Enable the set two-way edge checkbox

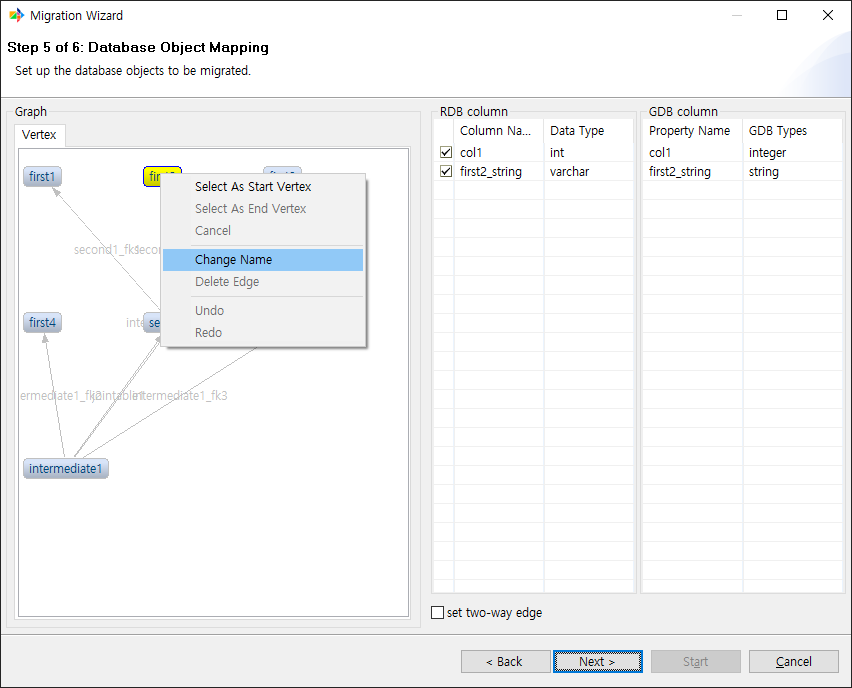click(437, 613)
